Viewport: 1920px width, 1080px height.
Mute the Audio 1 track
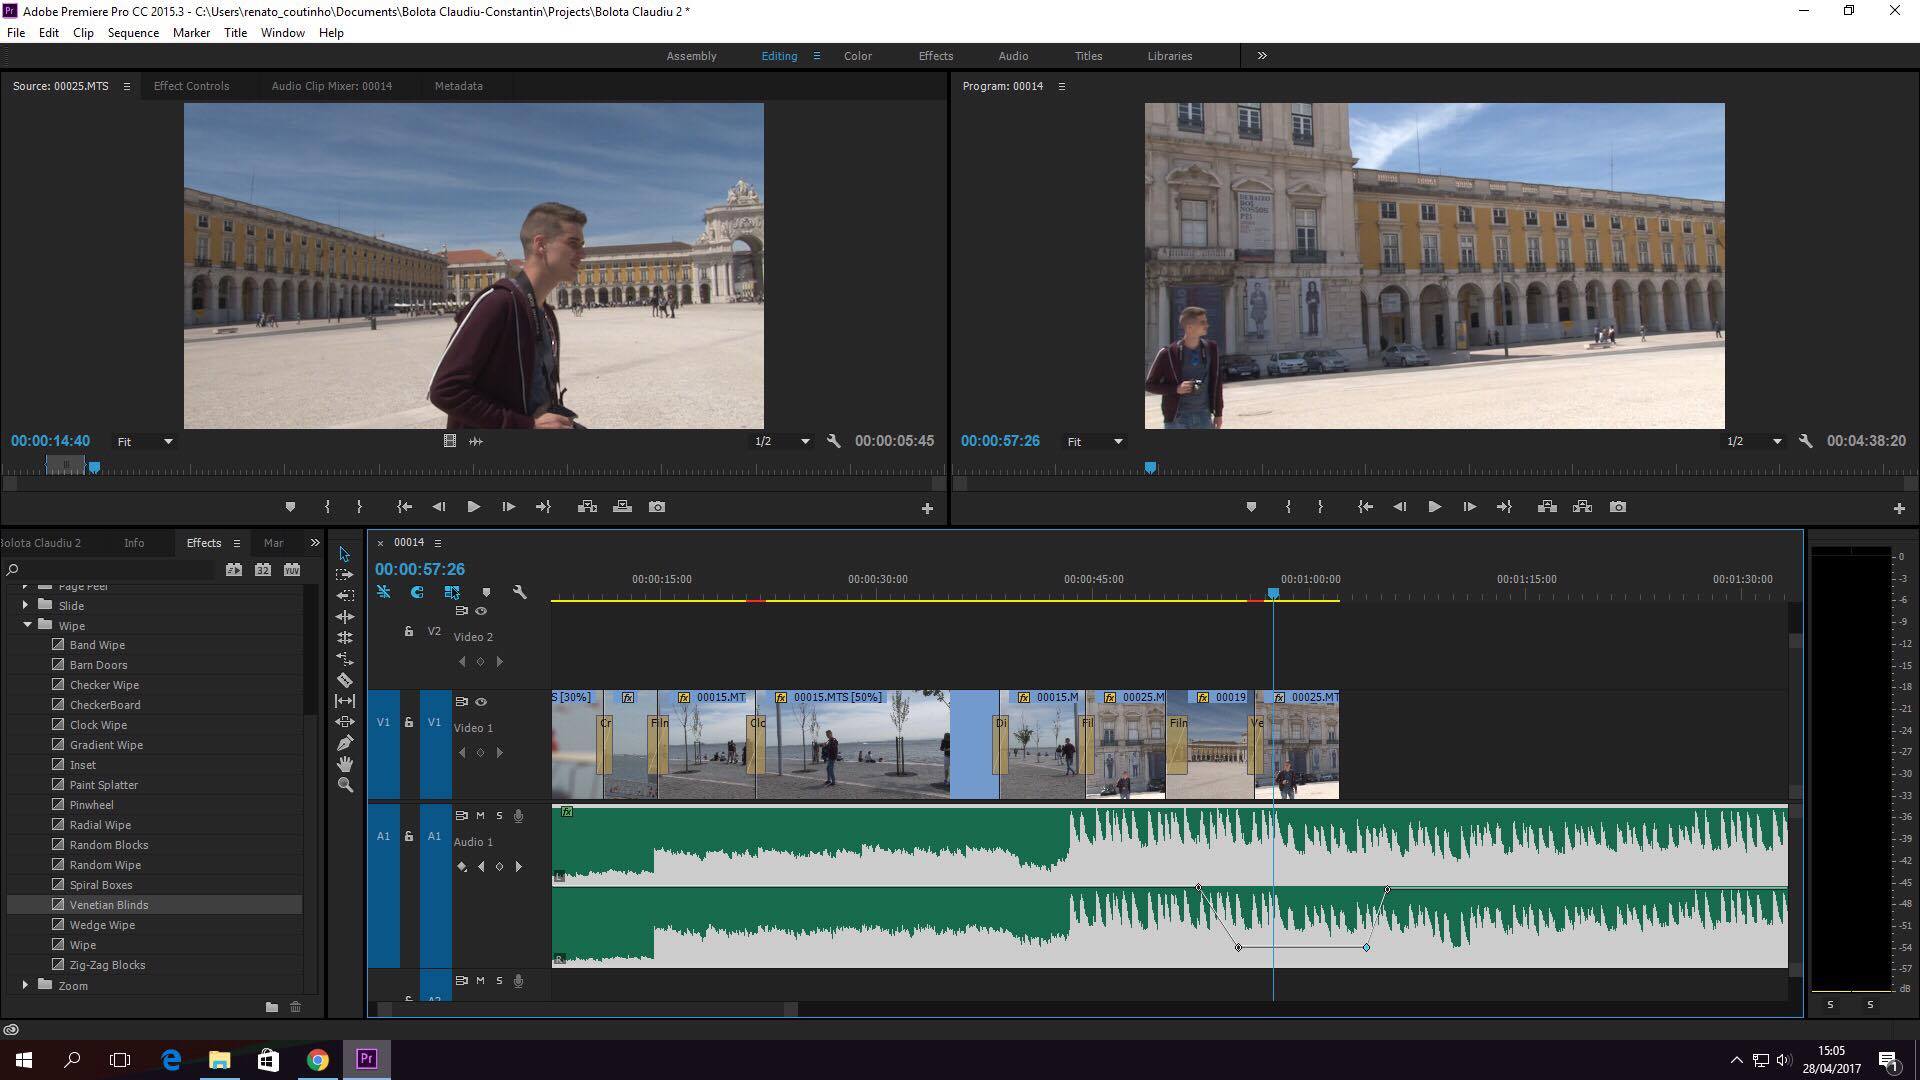480,816
